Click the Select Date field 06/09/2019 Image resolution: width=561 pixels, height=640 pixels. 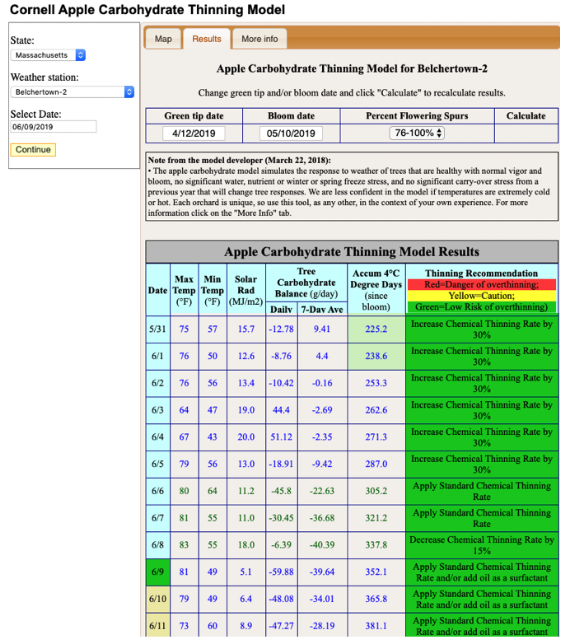pos(53,127)
